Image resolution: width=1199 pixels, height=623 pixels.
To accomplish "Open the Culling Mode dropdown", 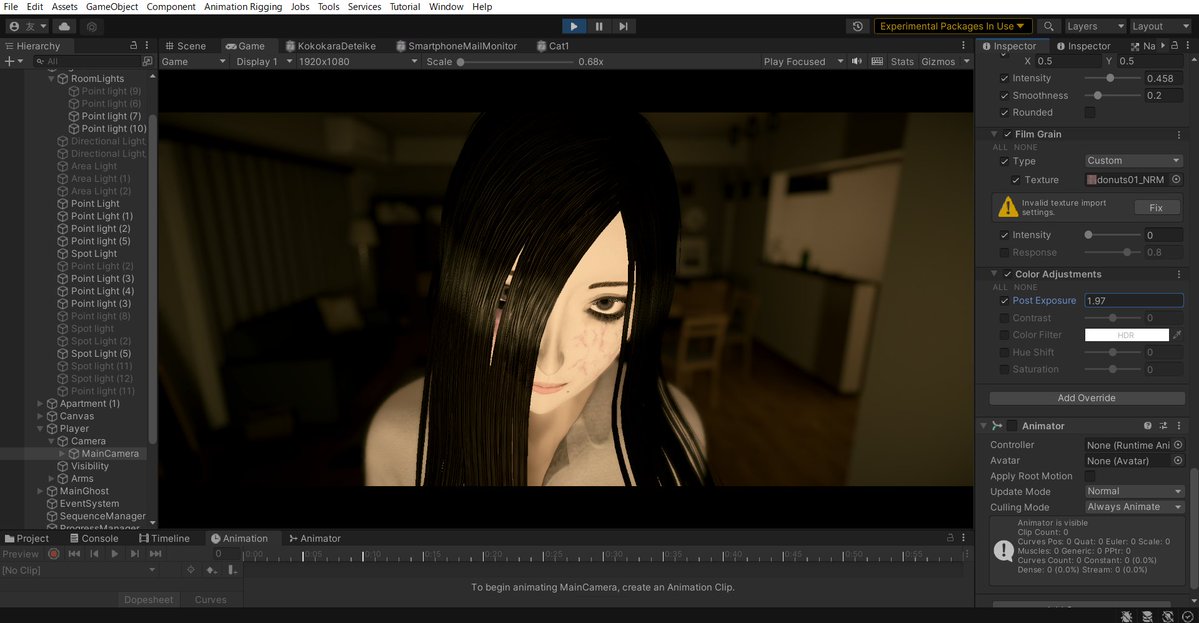I will (x=1134, y=507).
